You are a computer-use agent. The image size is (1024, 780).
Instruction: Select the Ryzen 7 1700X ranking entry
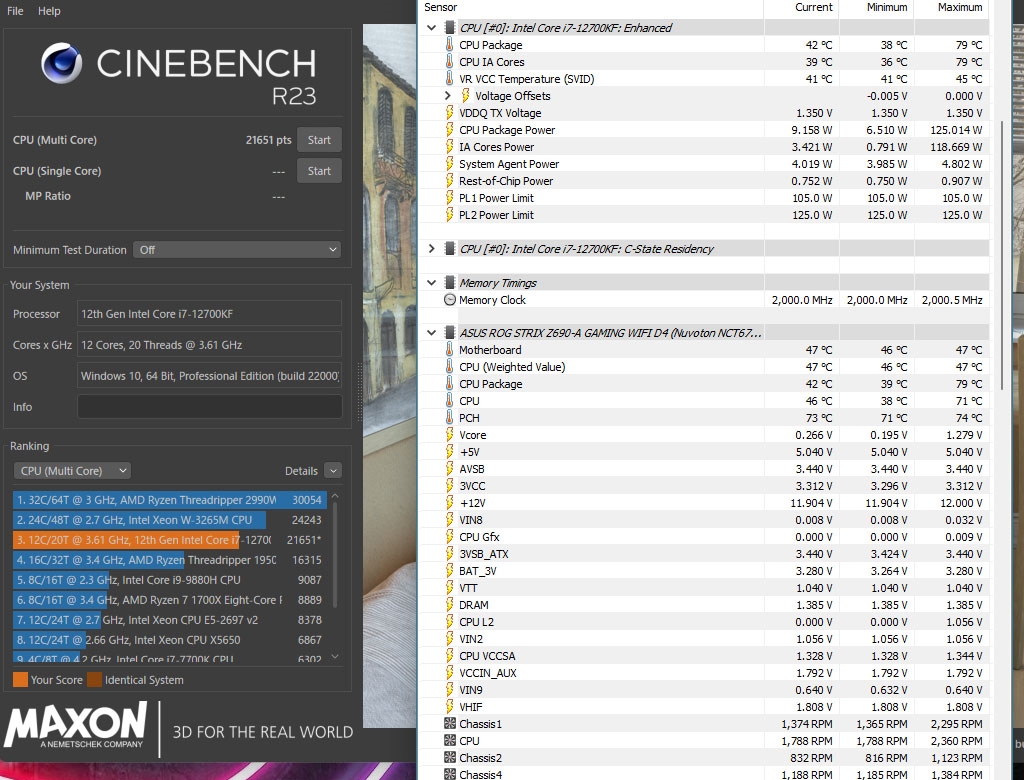point(170,600)
